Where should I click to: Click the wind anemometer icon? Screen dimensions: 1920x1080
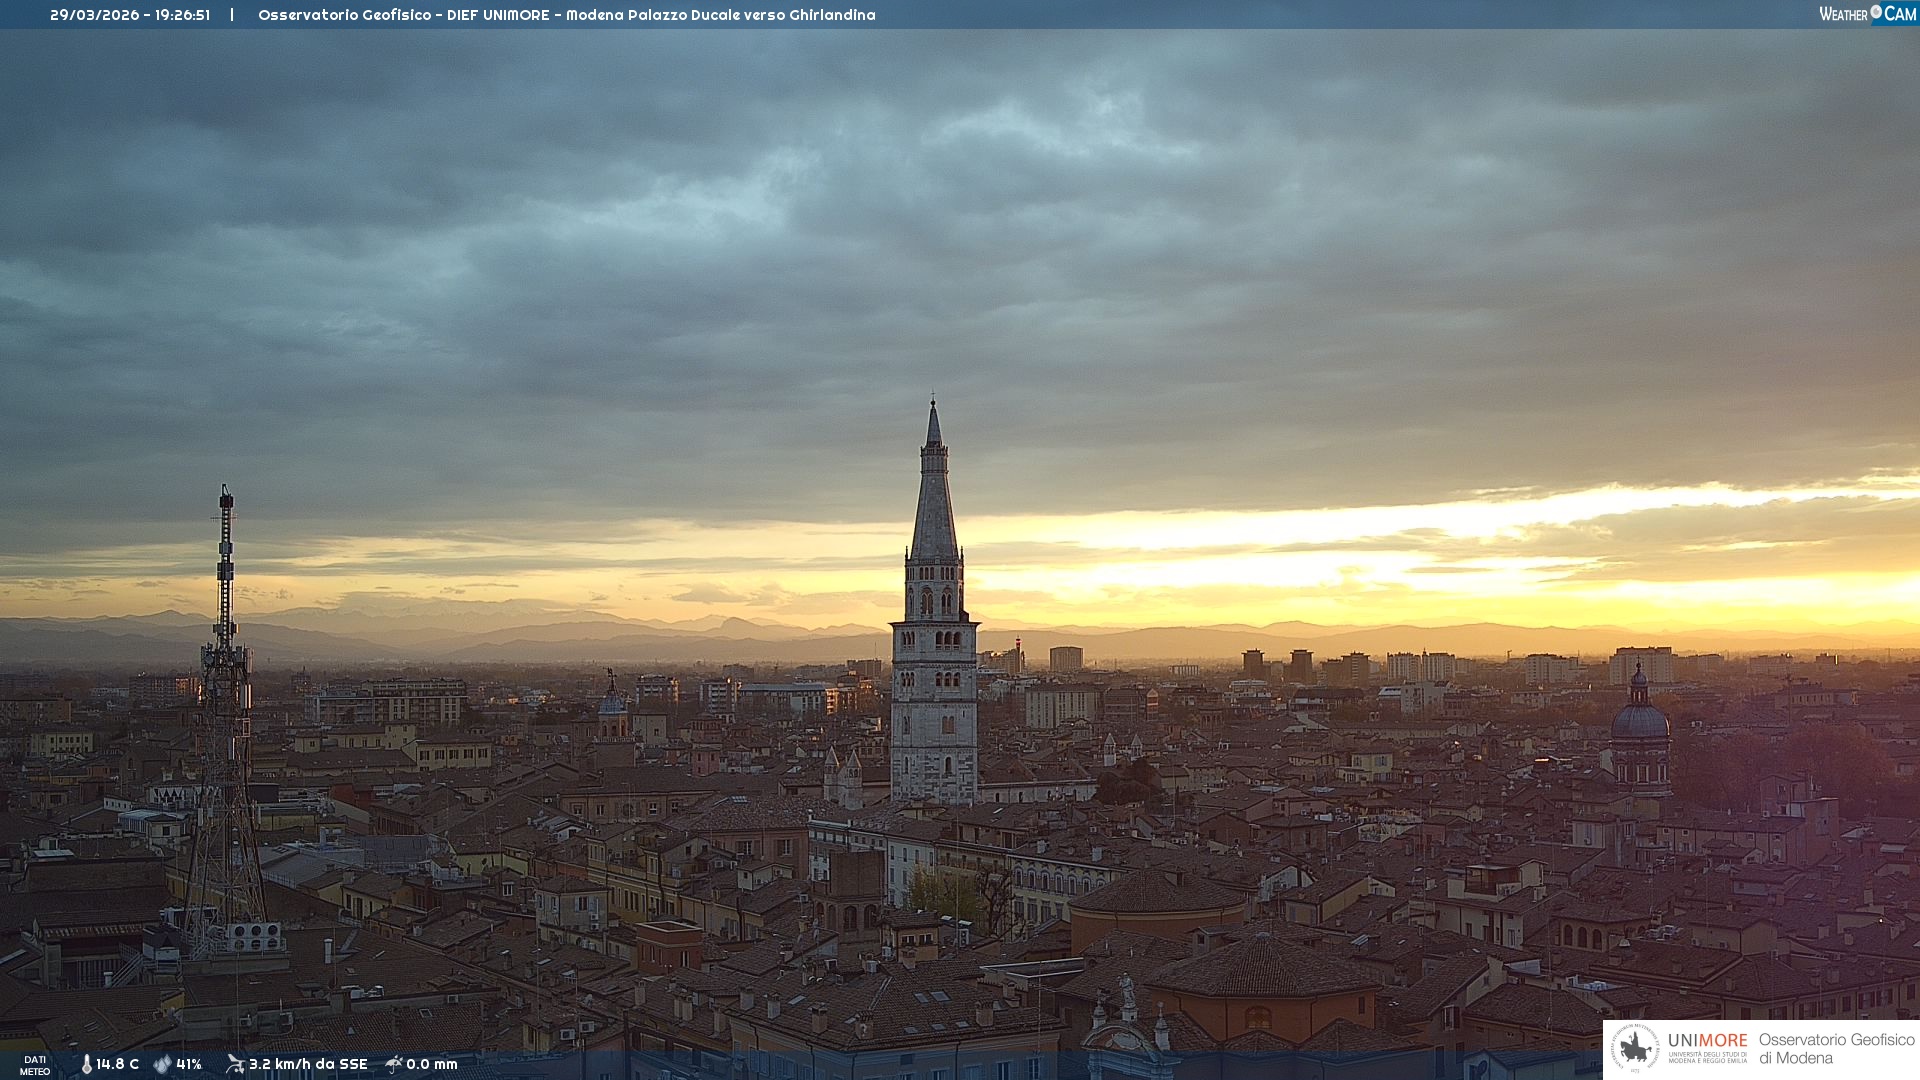(235, 1064)
